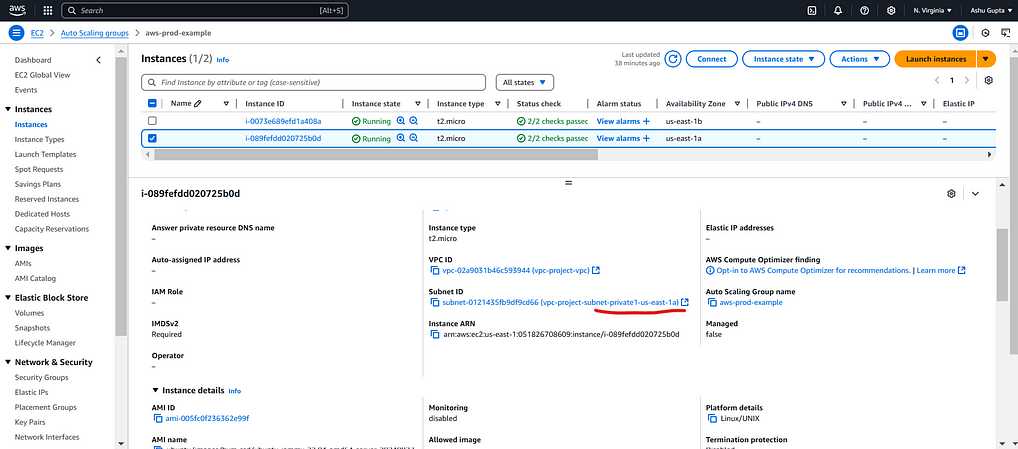1018x449 pixels.
Task: Open details panel settings gear
Action: tap(951, 193)
